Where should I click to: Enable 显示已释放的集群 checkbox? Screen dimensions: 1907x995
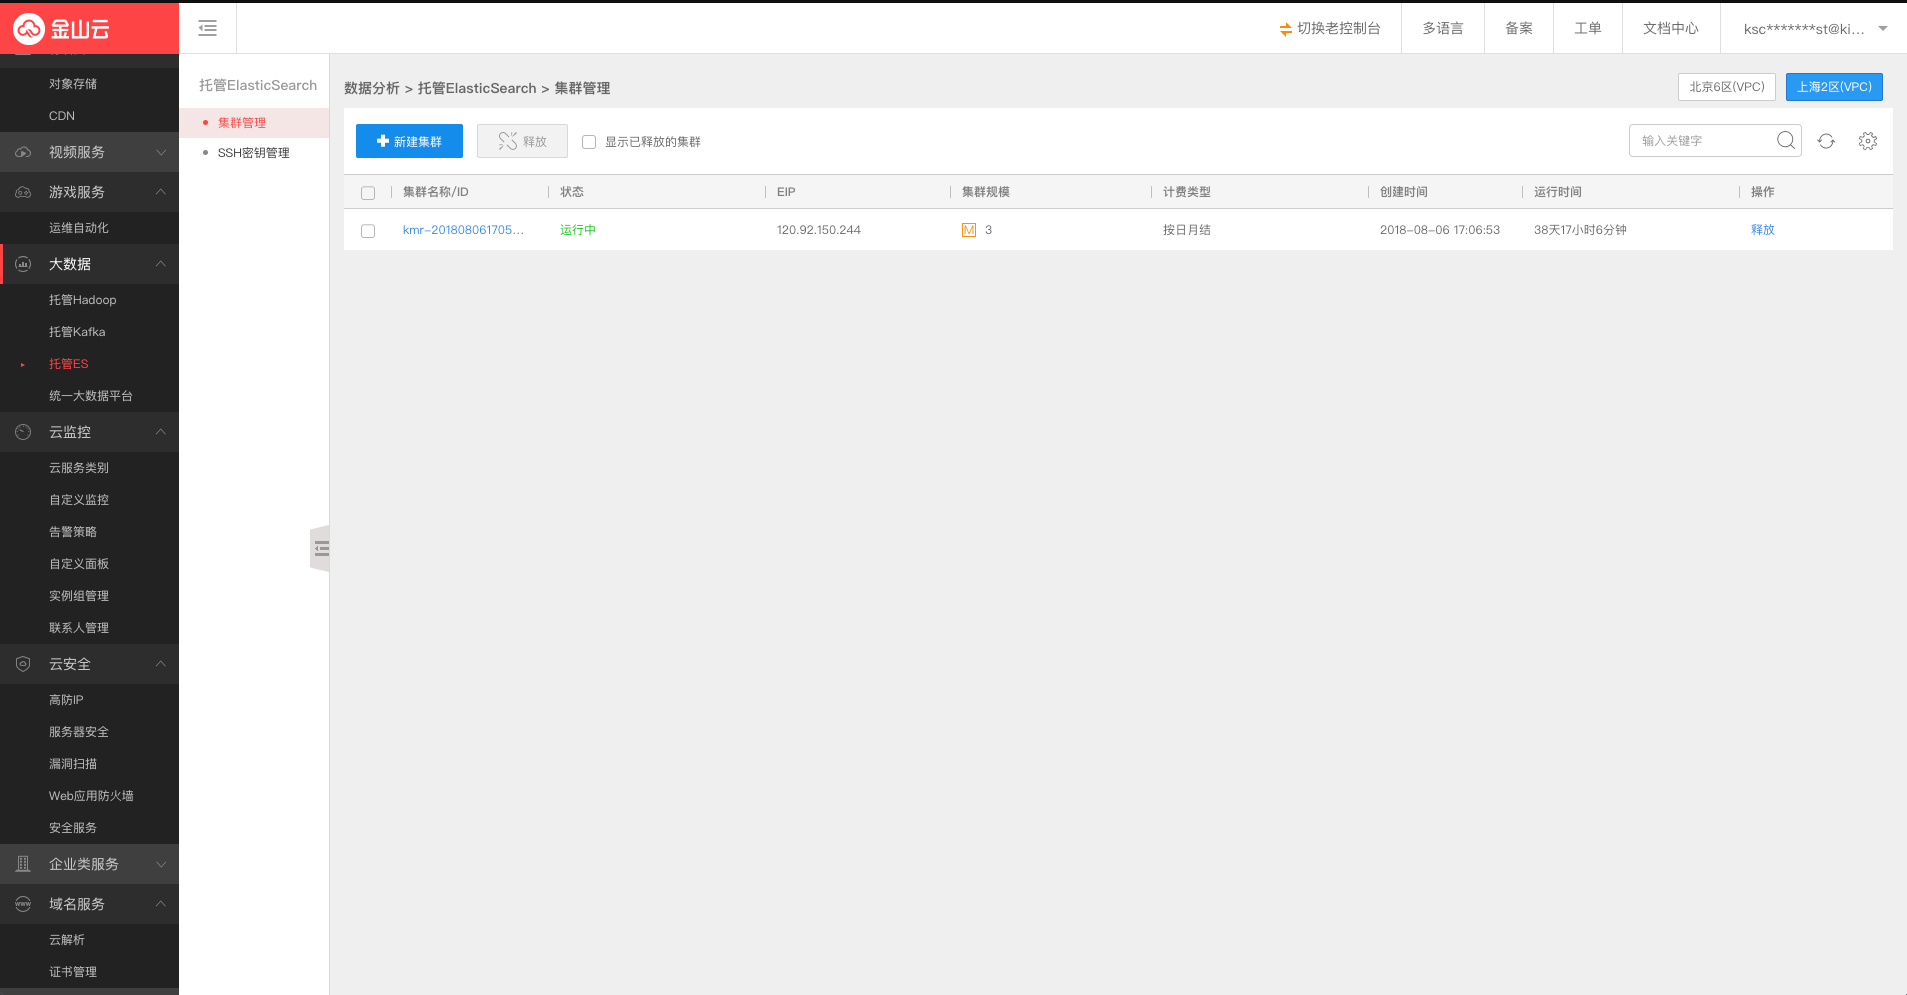[x=589, y=142]
